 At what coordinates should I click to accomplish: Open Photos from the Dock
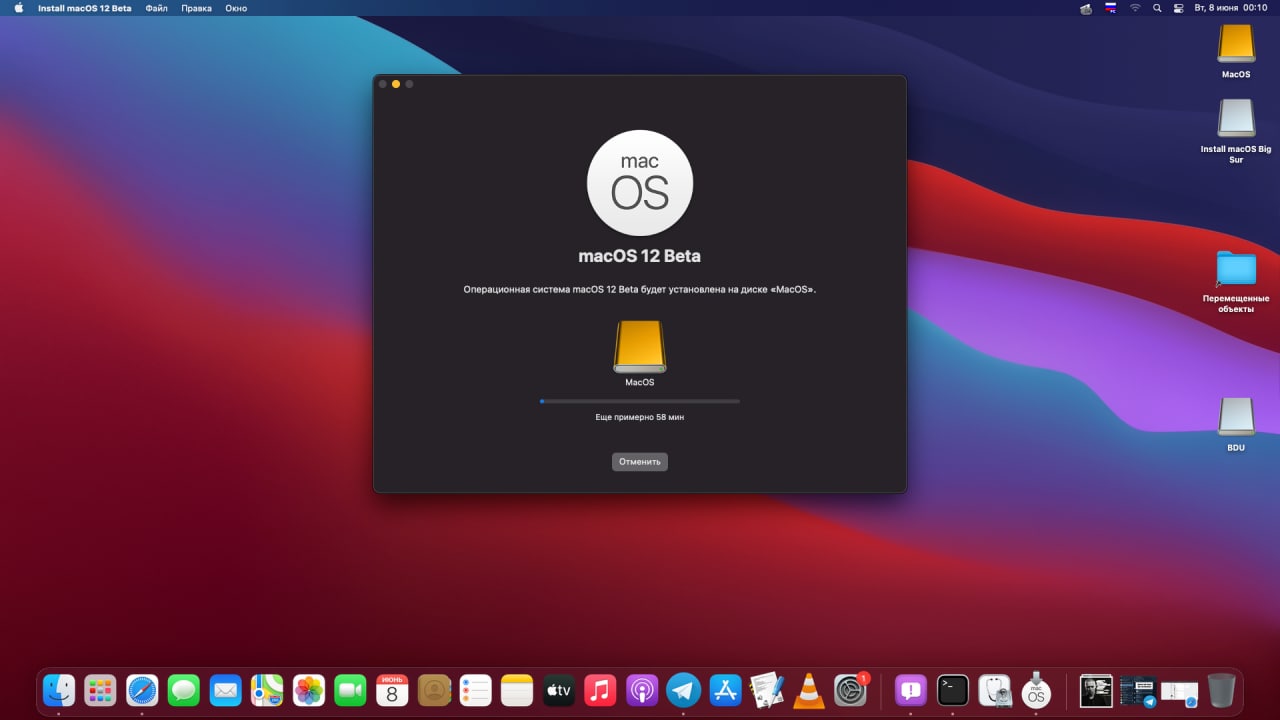pos(309,690)
